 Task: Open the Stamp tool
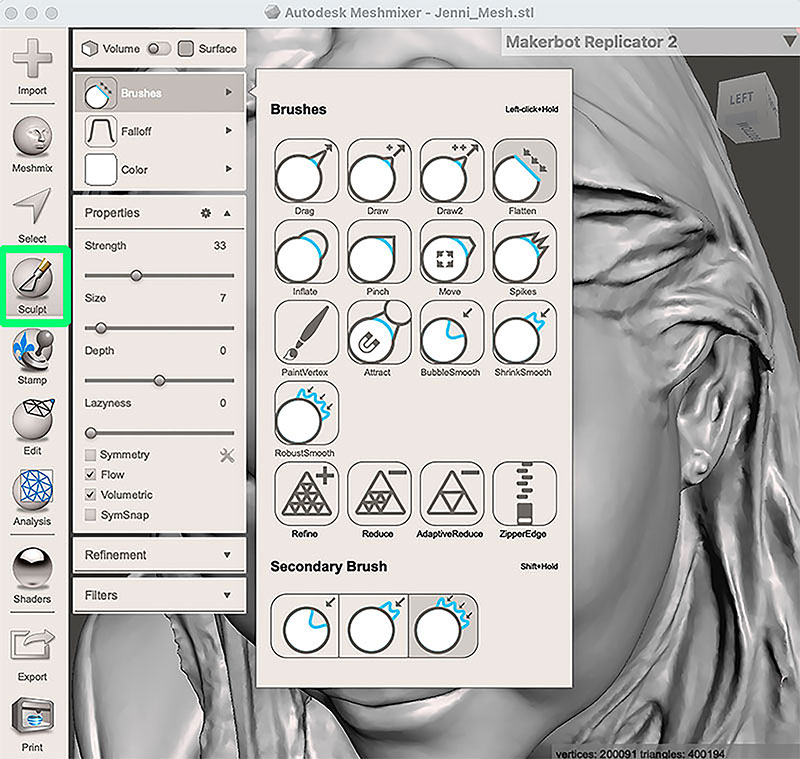coord(32,357)
